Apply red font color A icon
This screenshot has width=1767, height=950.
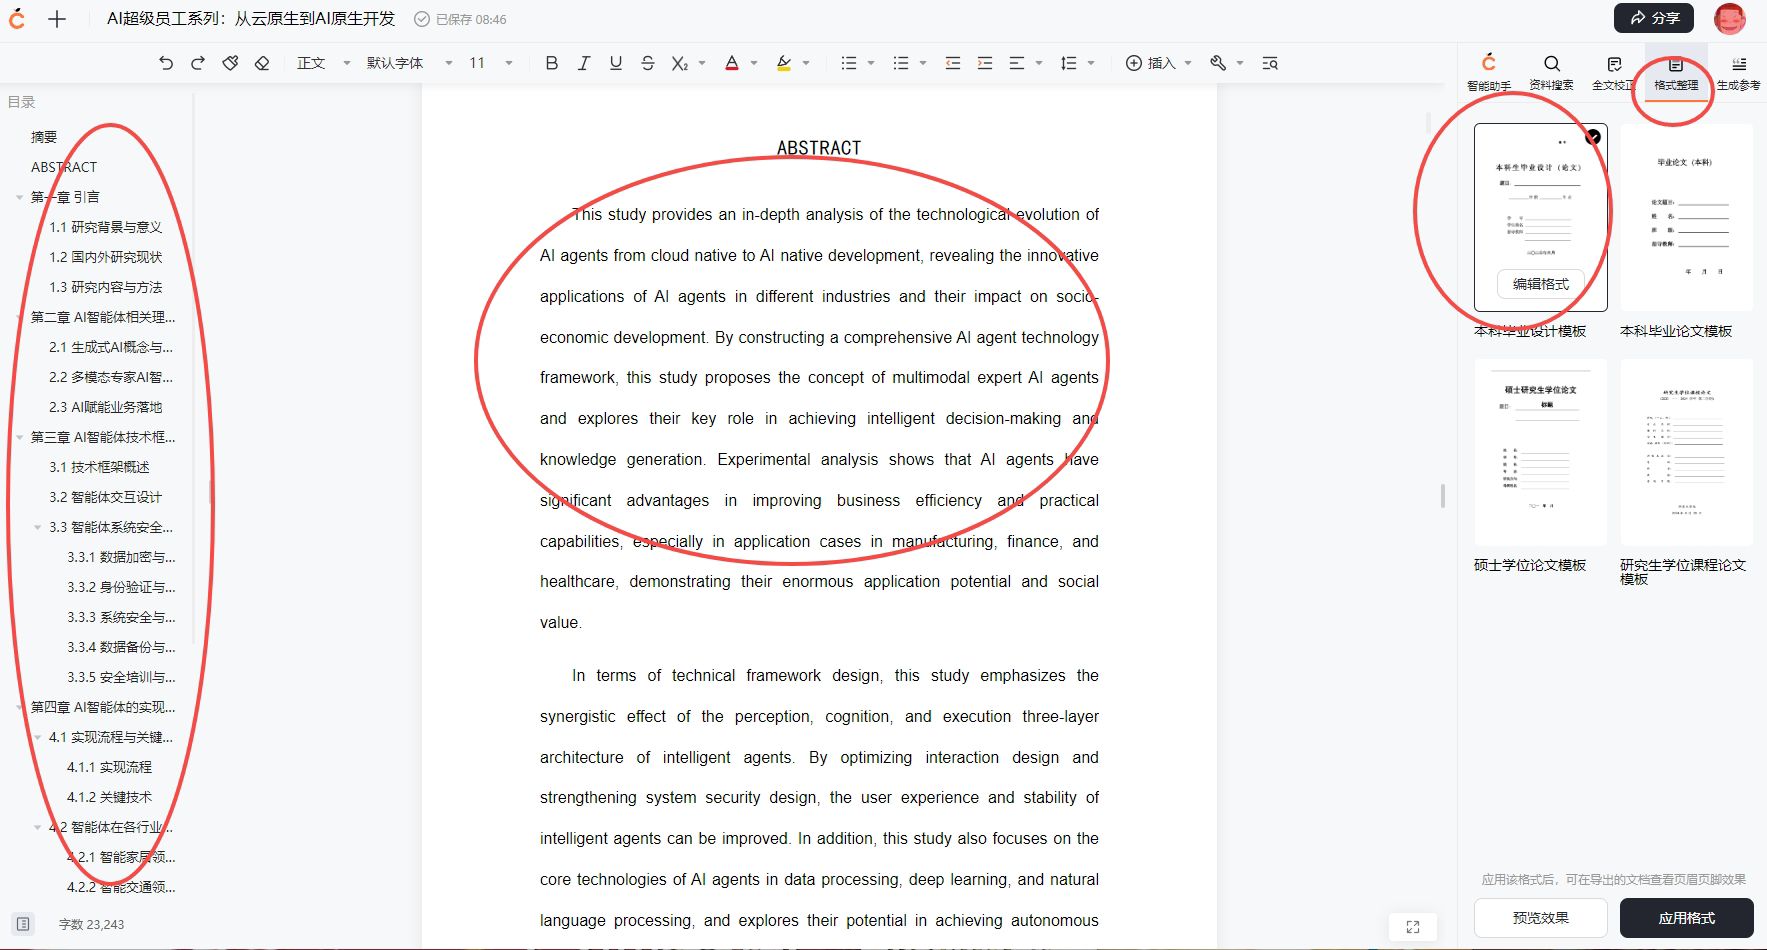tap(732, 63)
